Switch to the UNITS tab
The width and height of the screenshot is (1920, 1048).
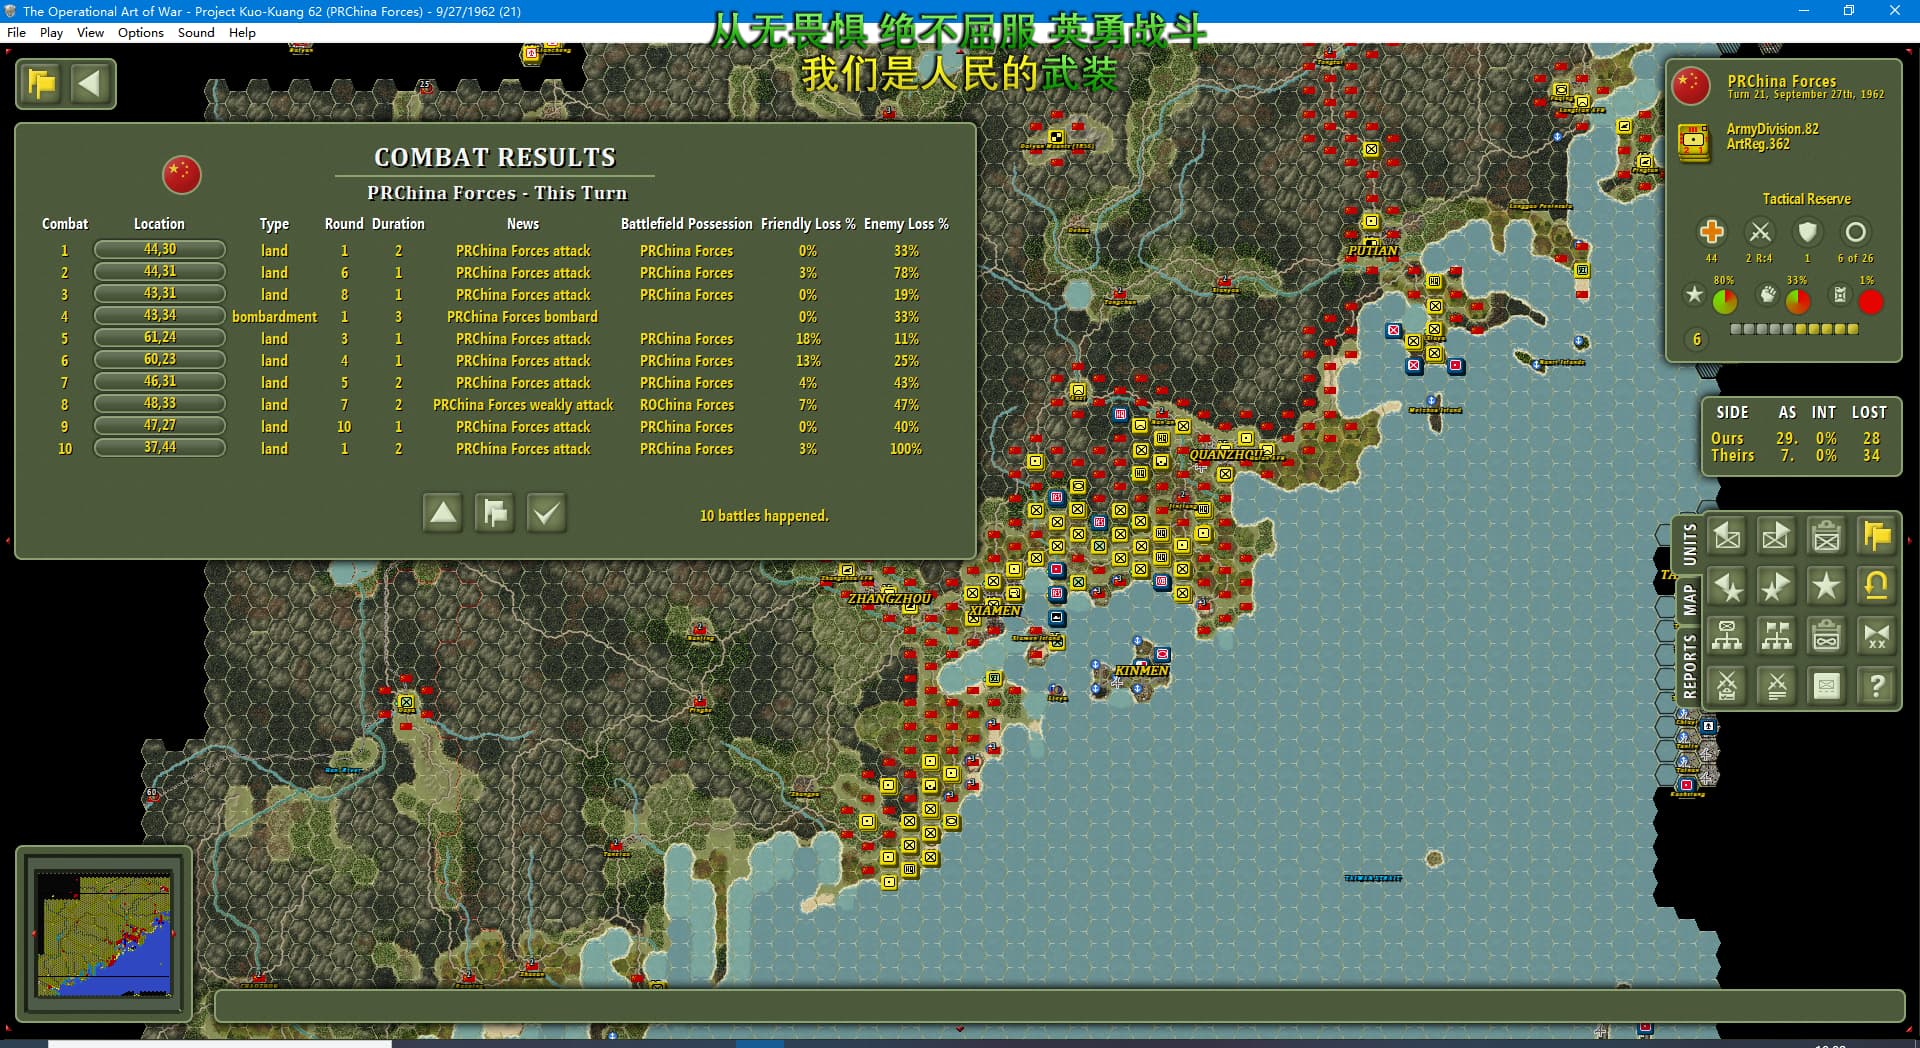click(1689, 545)
